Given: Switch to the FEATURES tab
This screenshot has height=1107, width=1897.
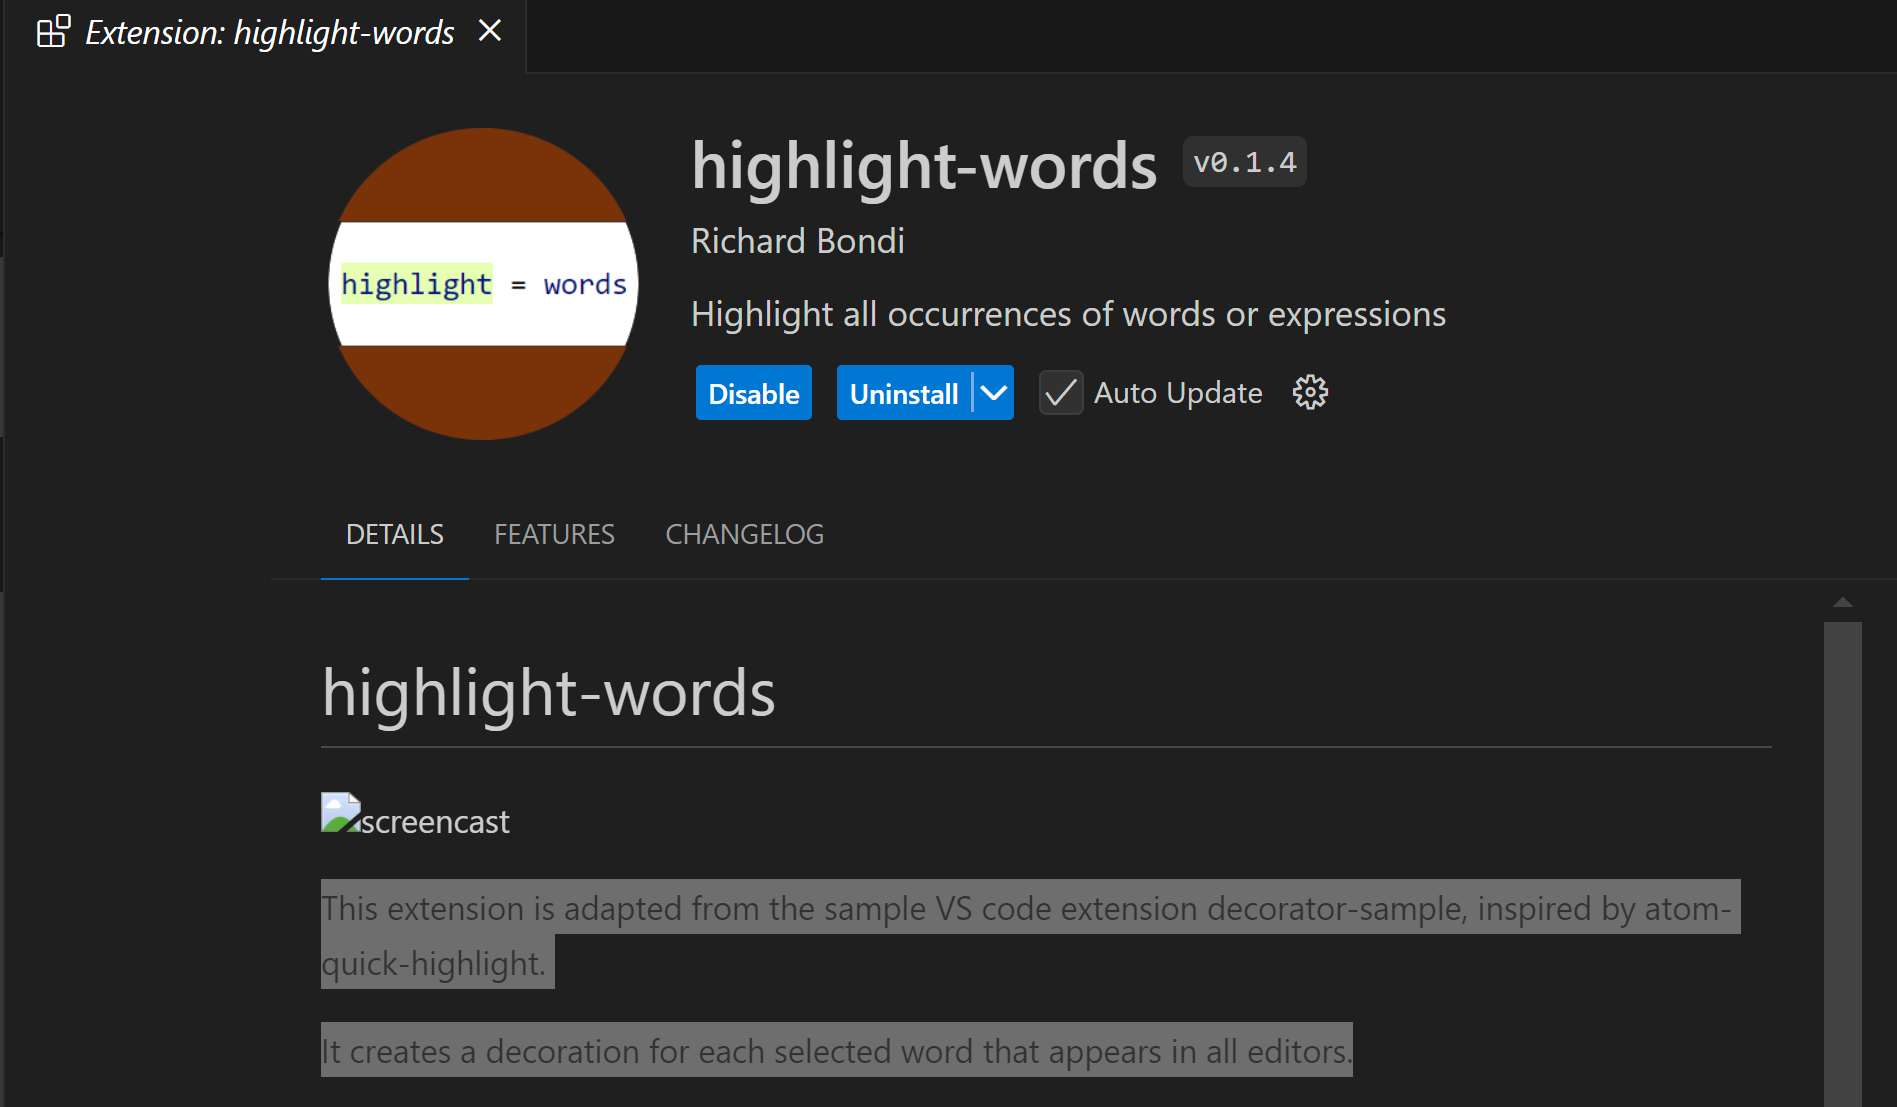Looking at the screenshot, I should pos(554,534).
